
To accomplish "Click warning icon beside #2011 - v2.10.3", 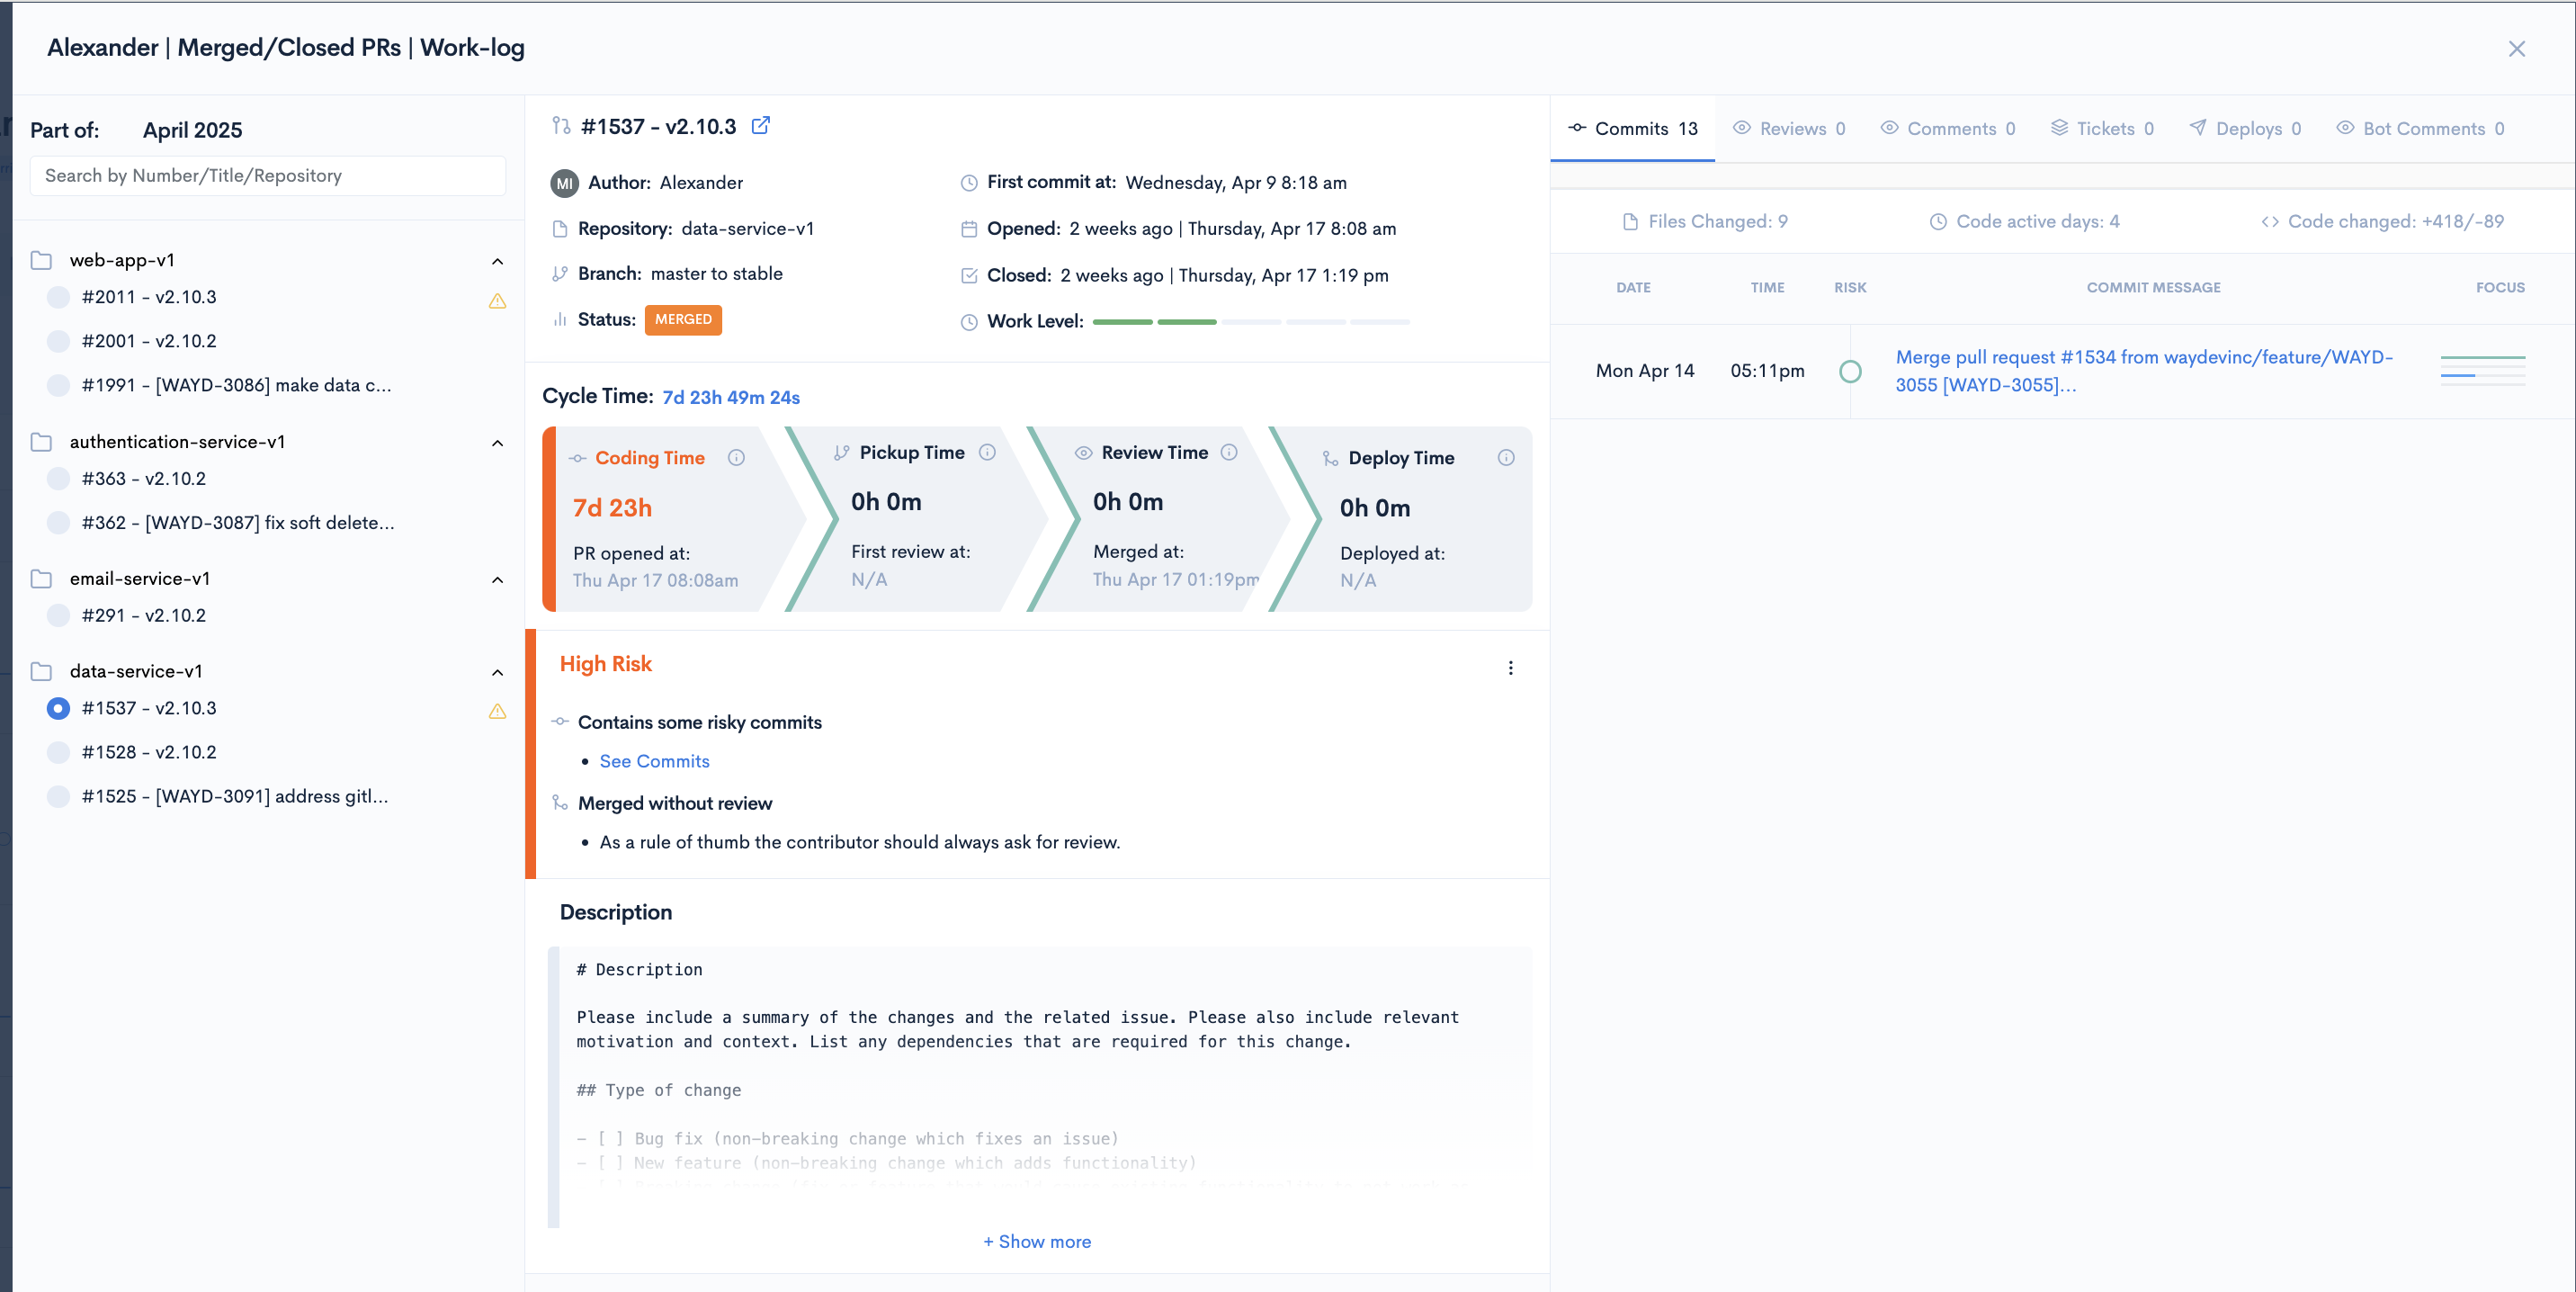I will 497,300.
